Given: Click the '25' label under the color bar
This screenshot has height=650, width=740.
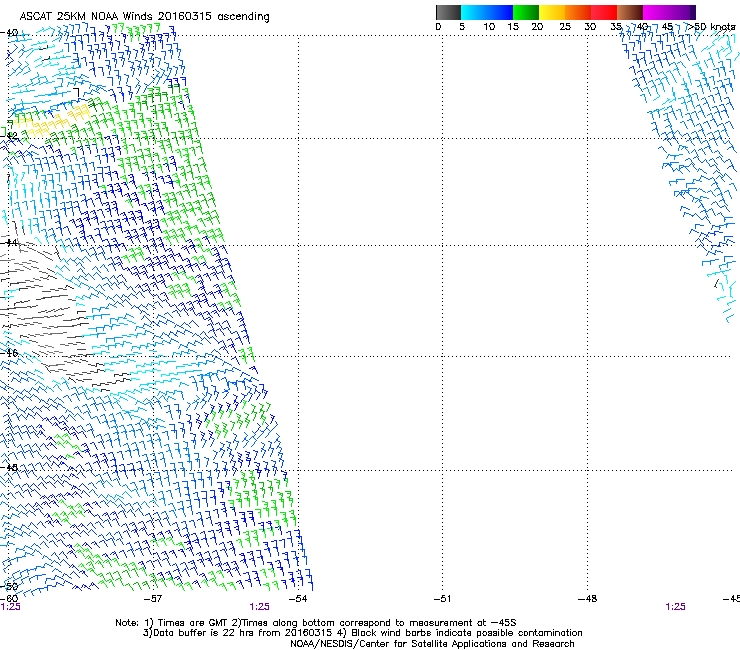Looking at the screenshot, I should pyautogui.click(x=565, y=27).
